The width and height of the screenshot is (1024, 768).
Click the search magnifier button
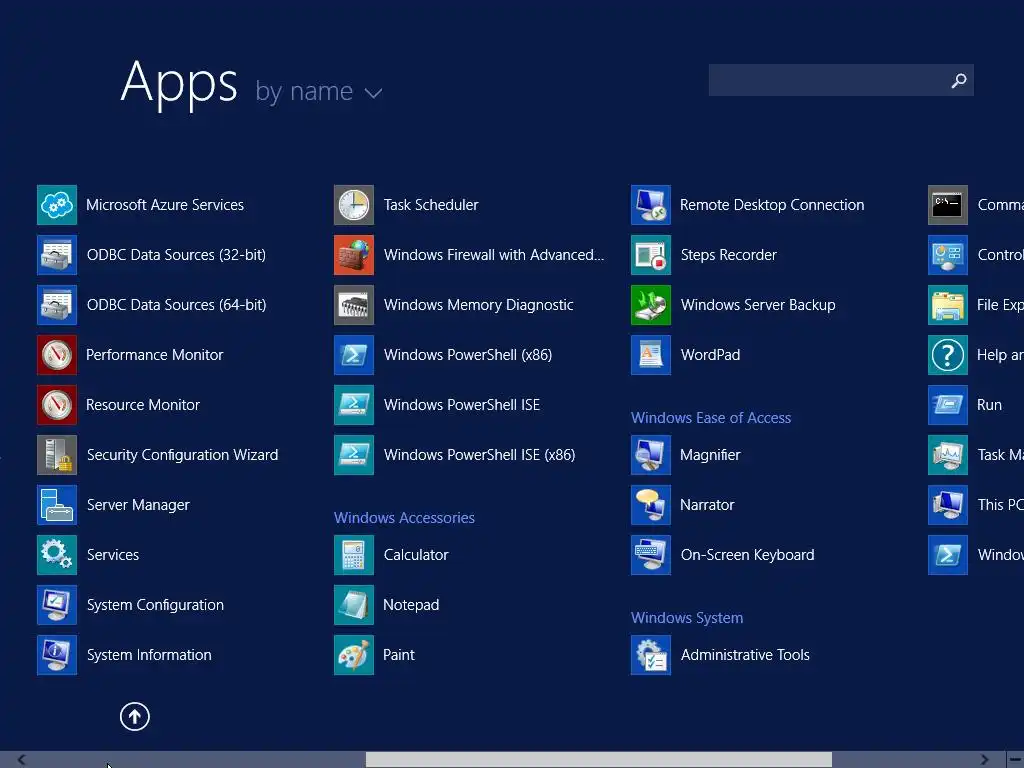(x=959, y=80)
